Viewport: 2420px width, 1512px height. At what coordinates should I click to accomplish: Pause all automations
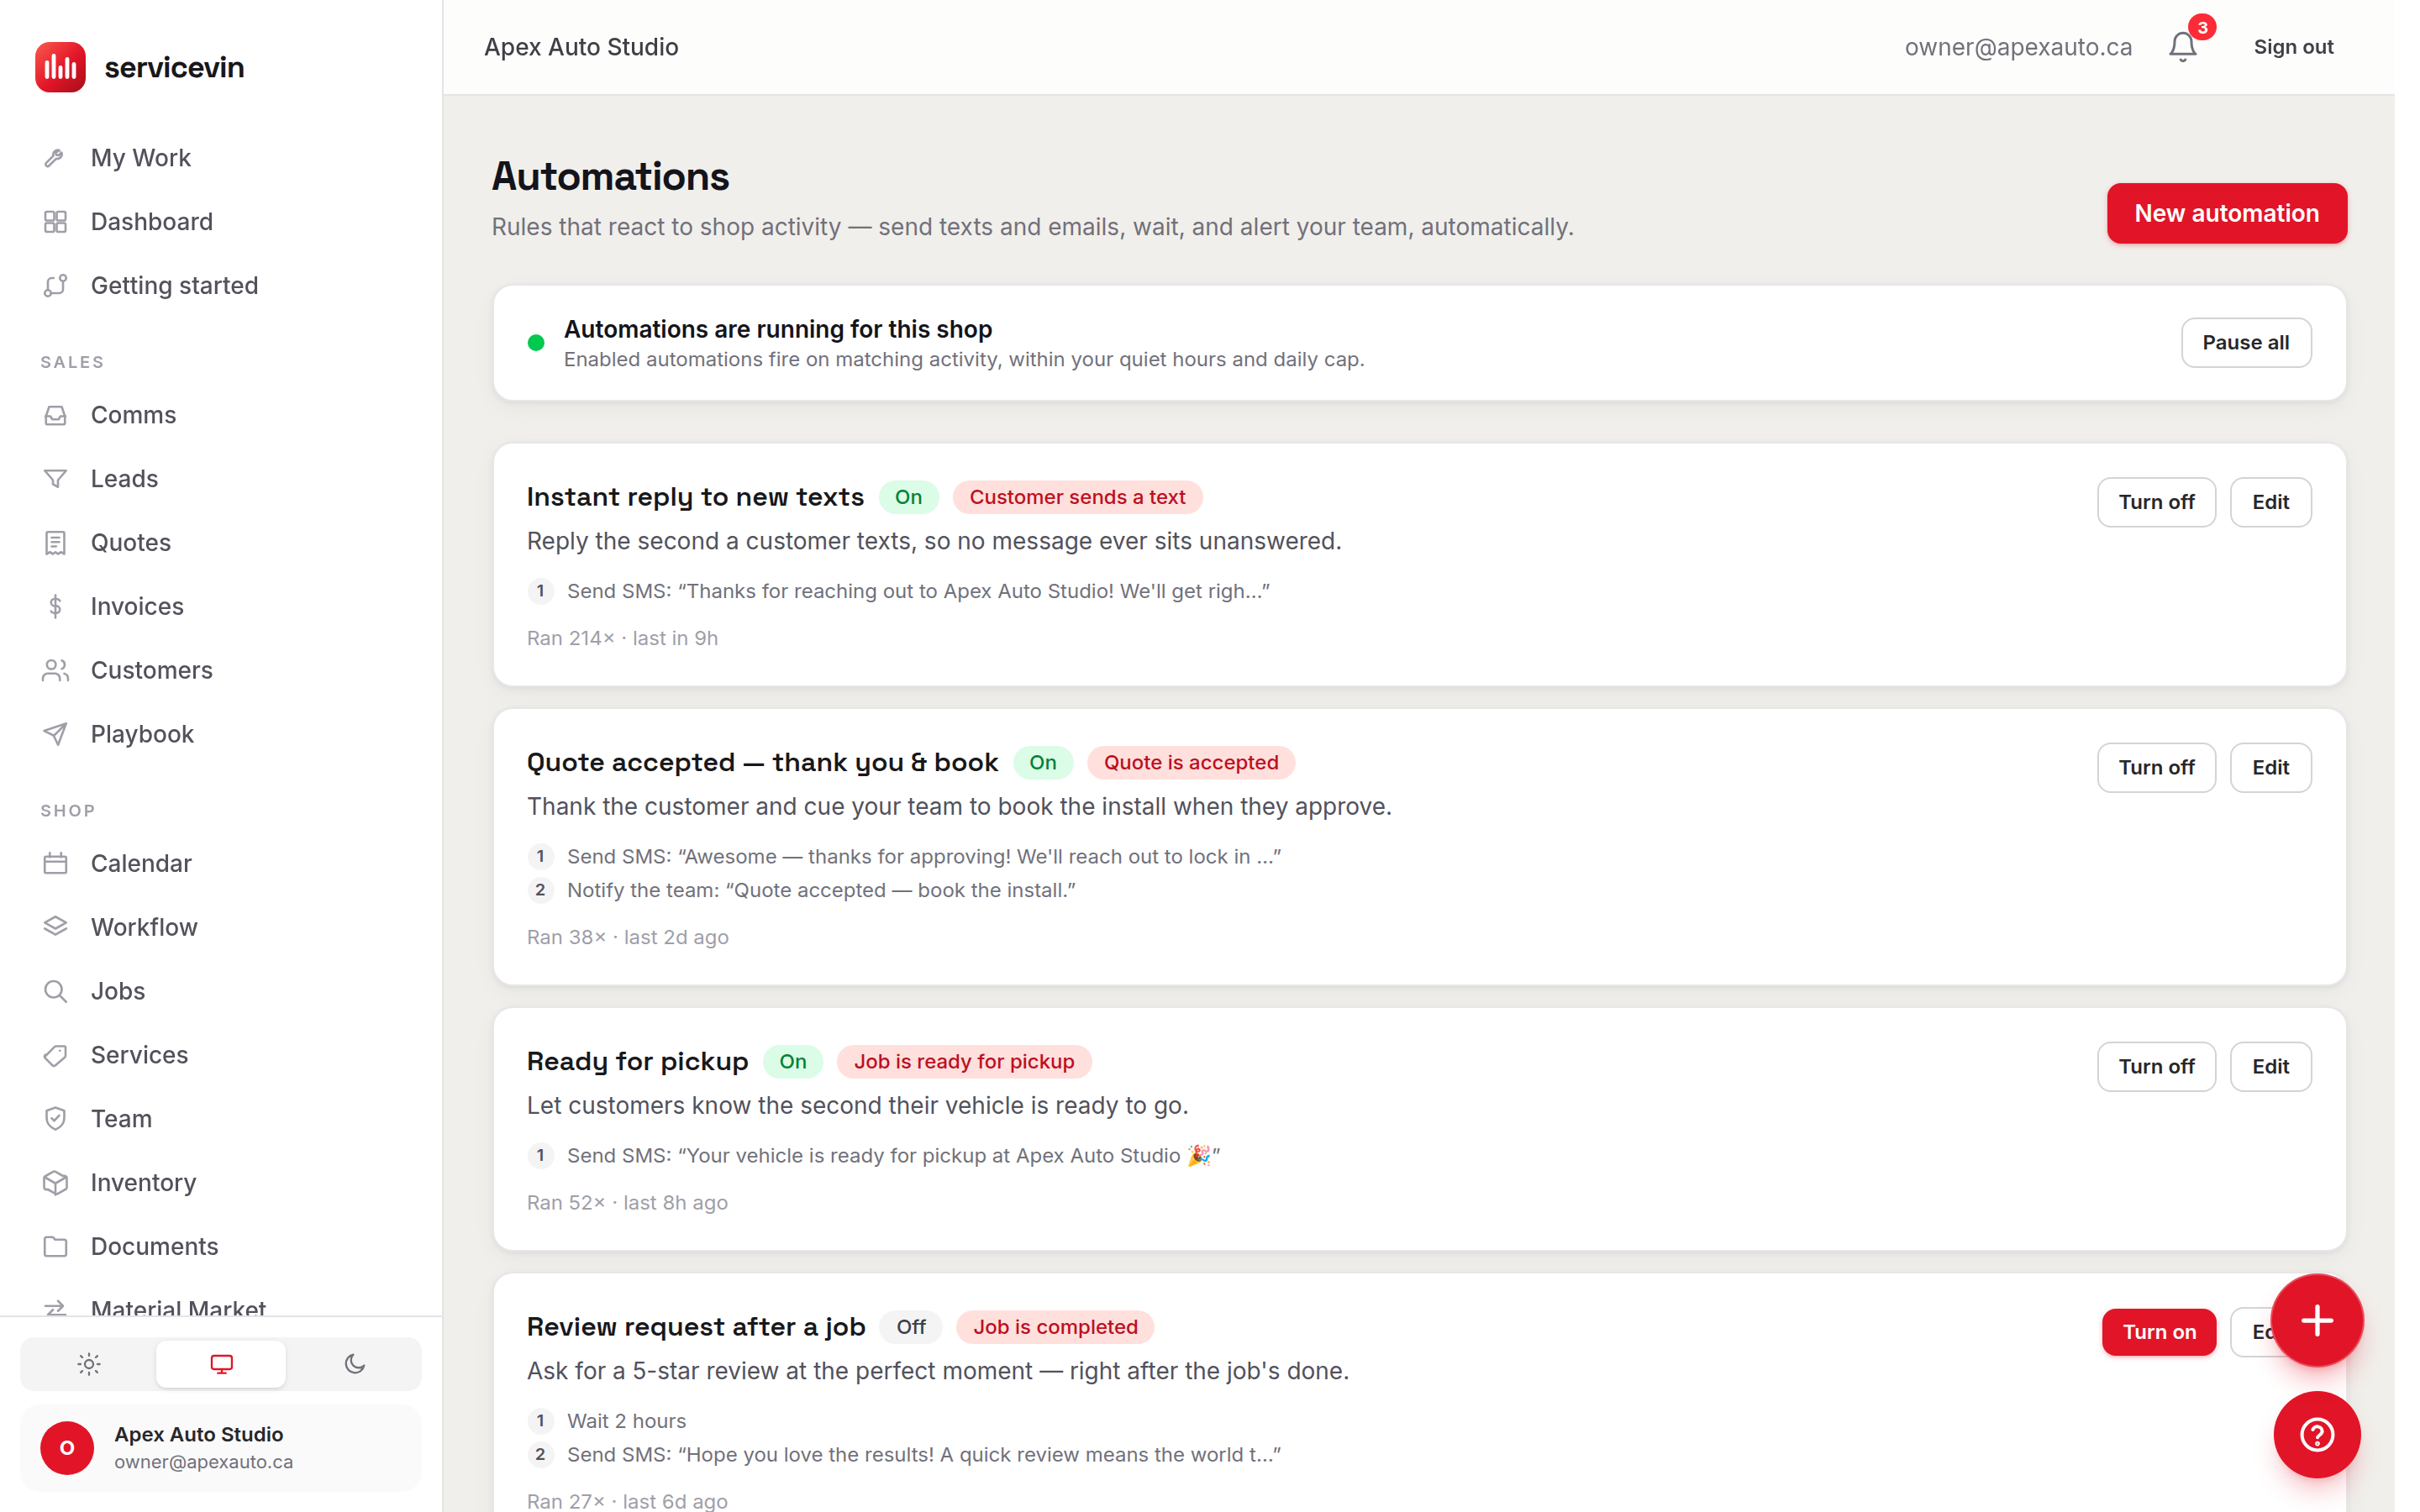point(2246,343)
